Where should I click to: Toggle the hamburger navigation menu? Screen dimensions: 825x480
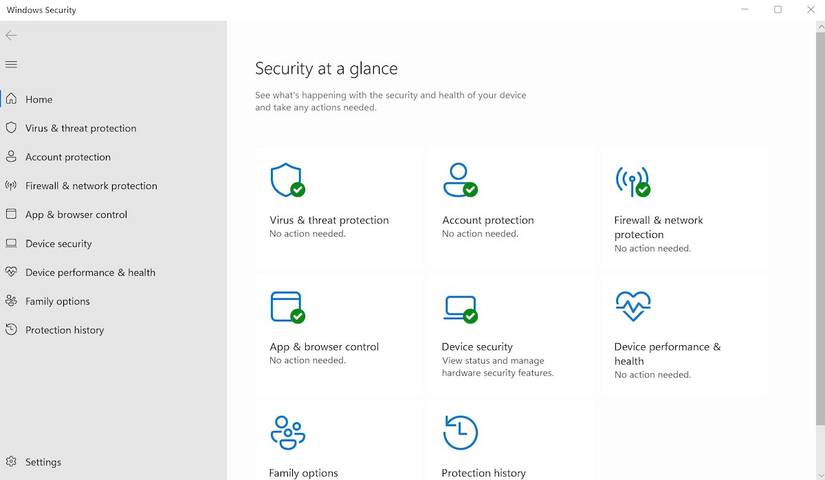(12, 64)
